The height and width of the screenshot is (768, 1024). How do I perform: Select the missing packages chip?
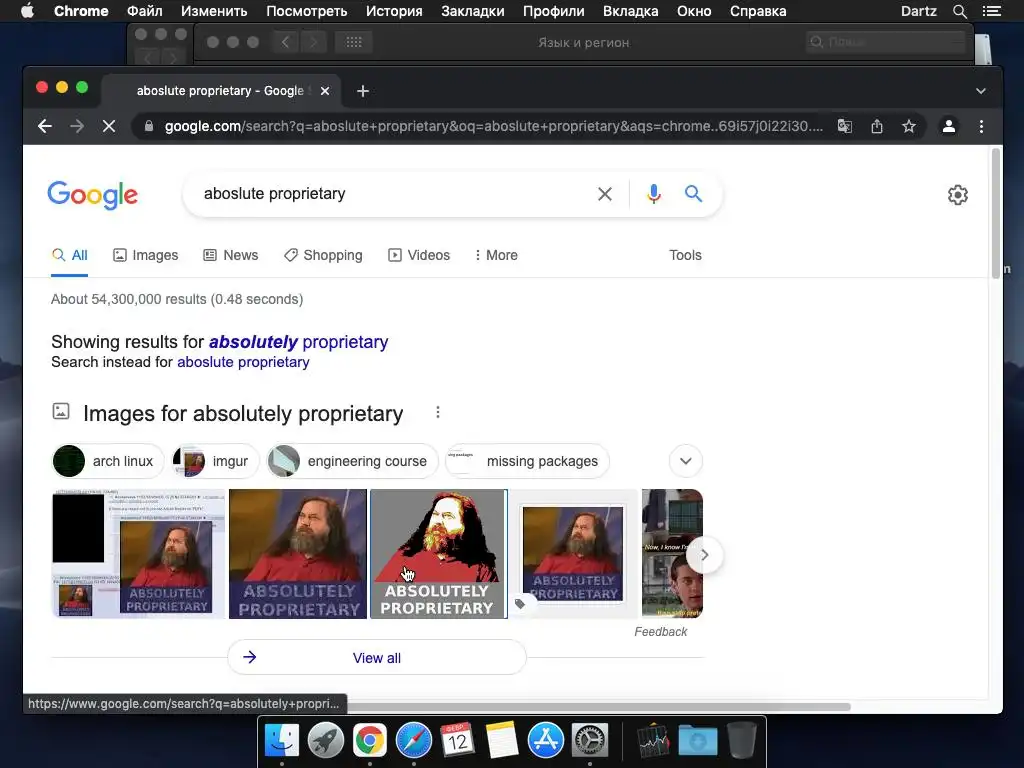(527, 461)
